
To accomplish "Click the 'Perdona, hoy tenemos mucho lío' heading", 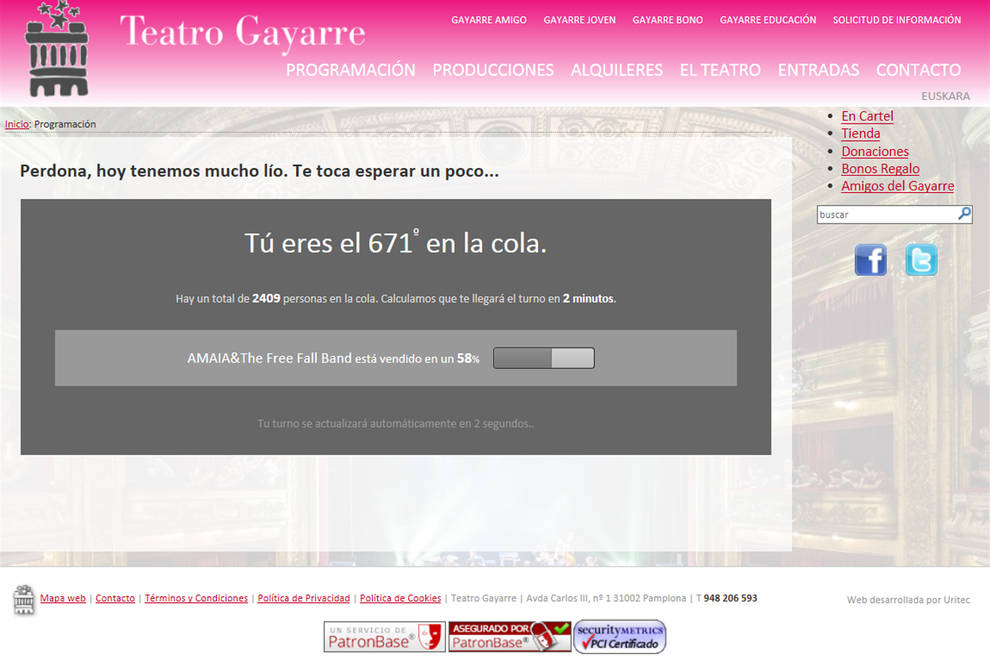I will (259, 171).
